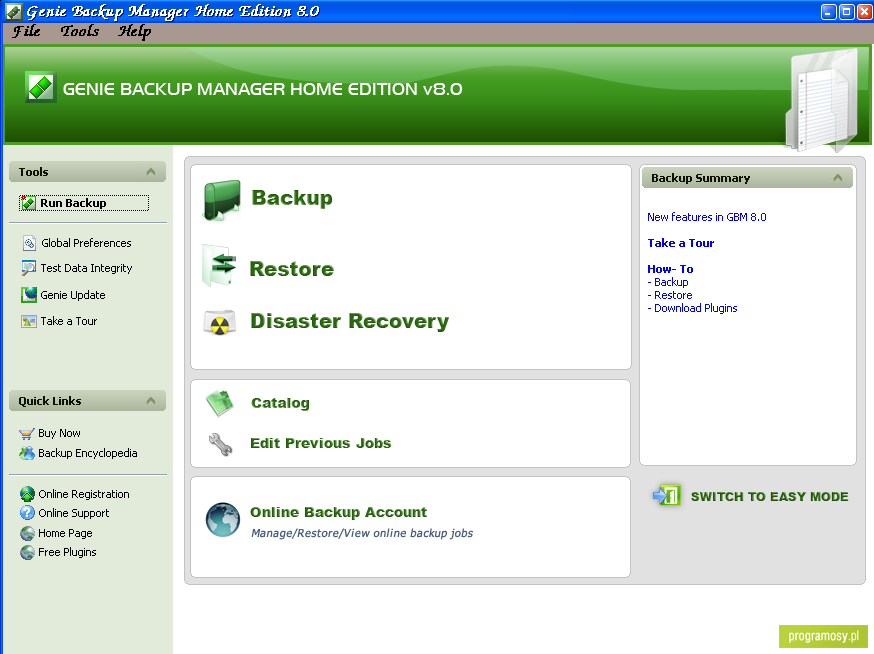Click the Free Plugins globe icon
Image resolution: width=874 pixels, height=654 pixels.
pyautogui.click(x=27, y=553)
